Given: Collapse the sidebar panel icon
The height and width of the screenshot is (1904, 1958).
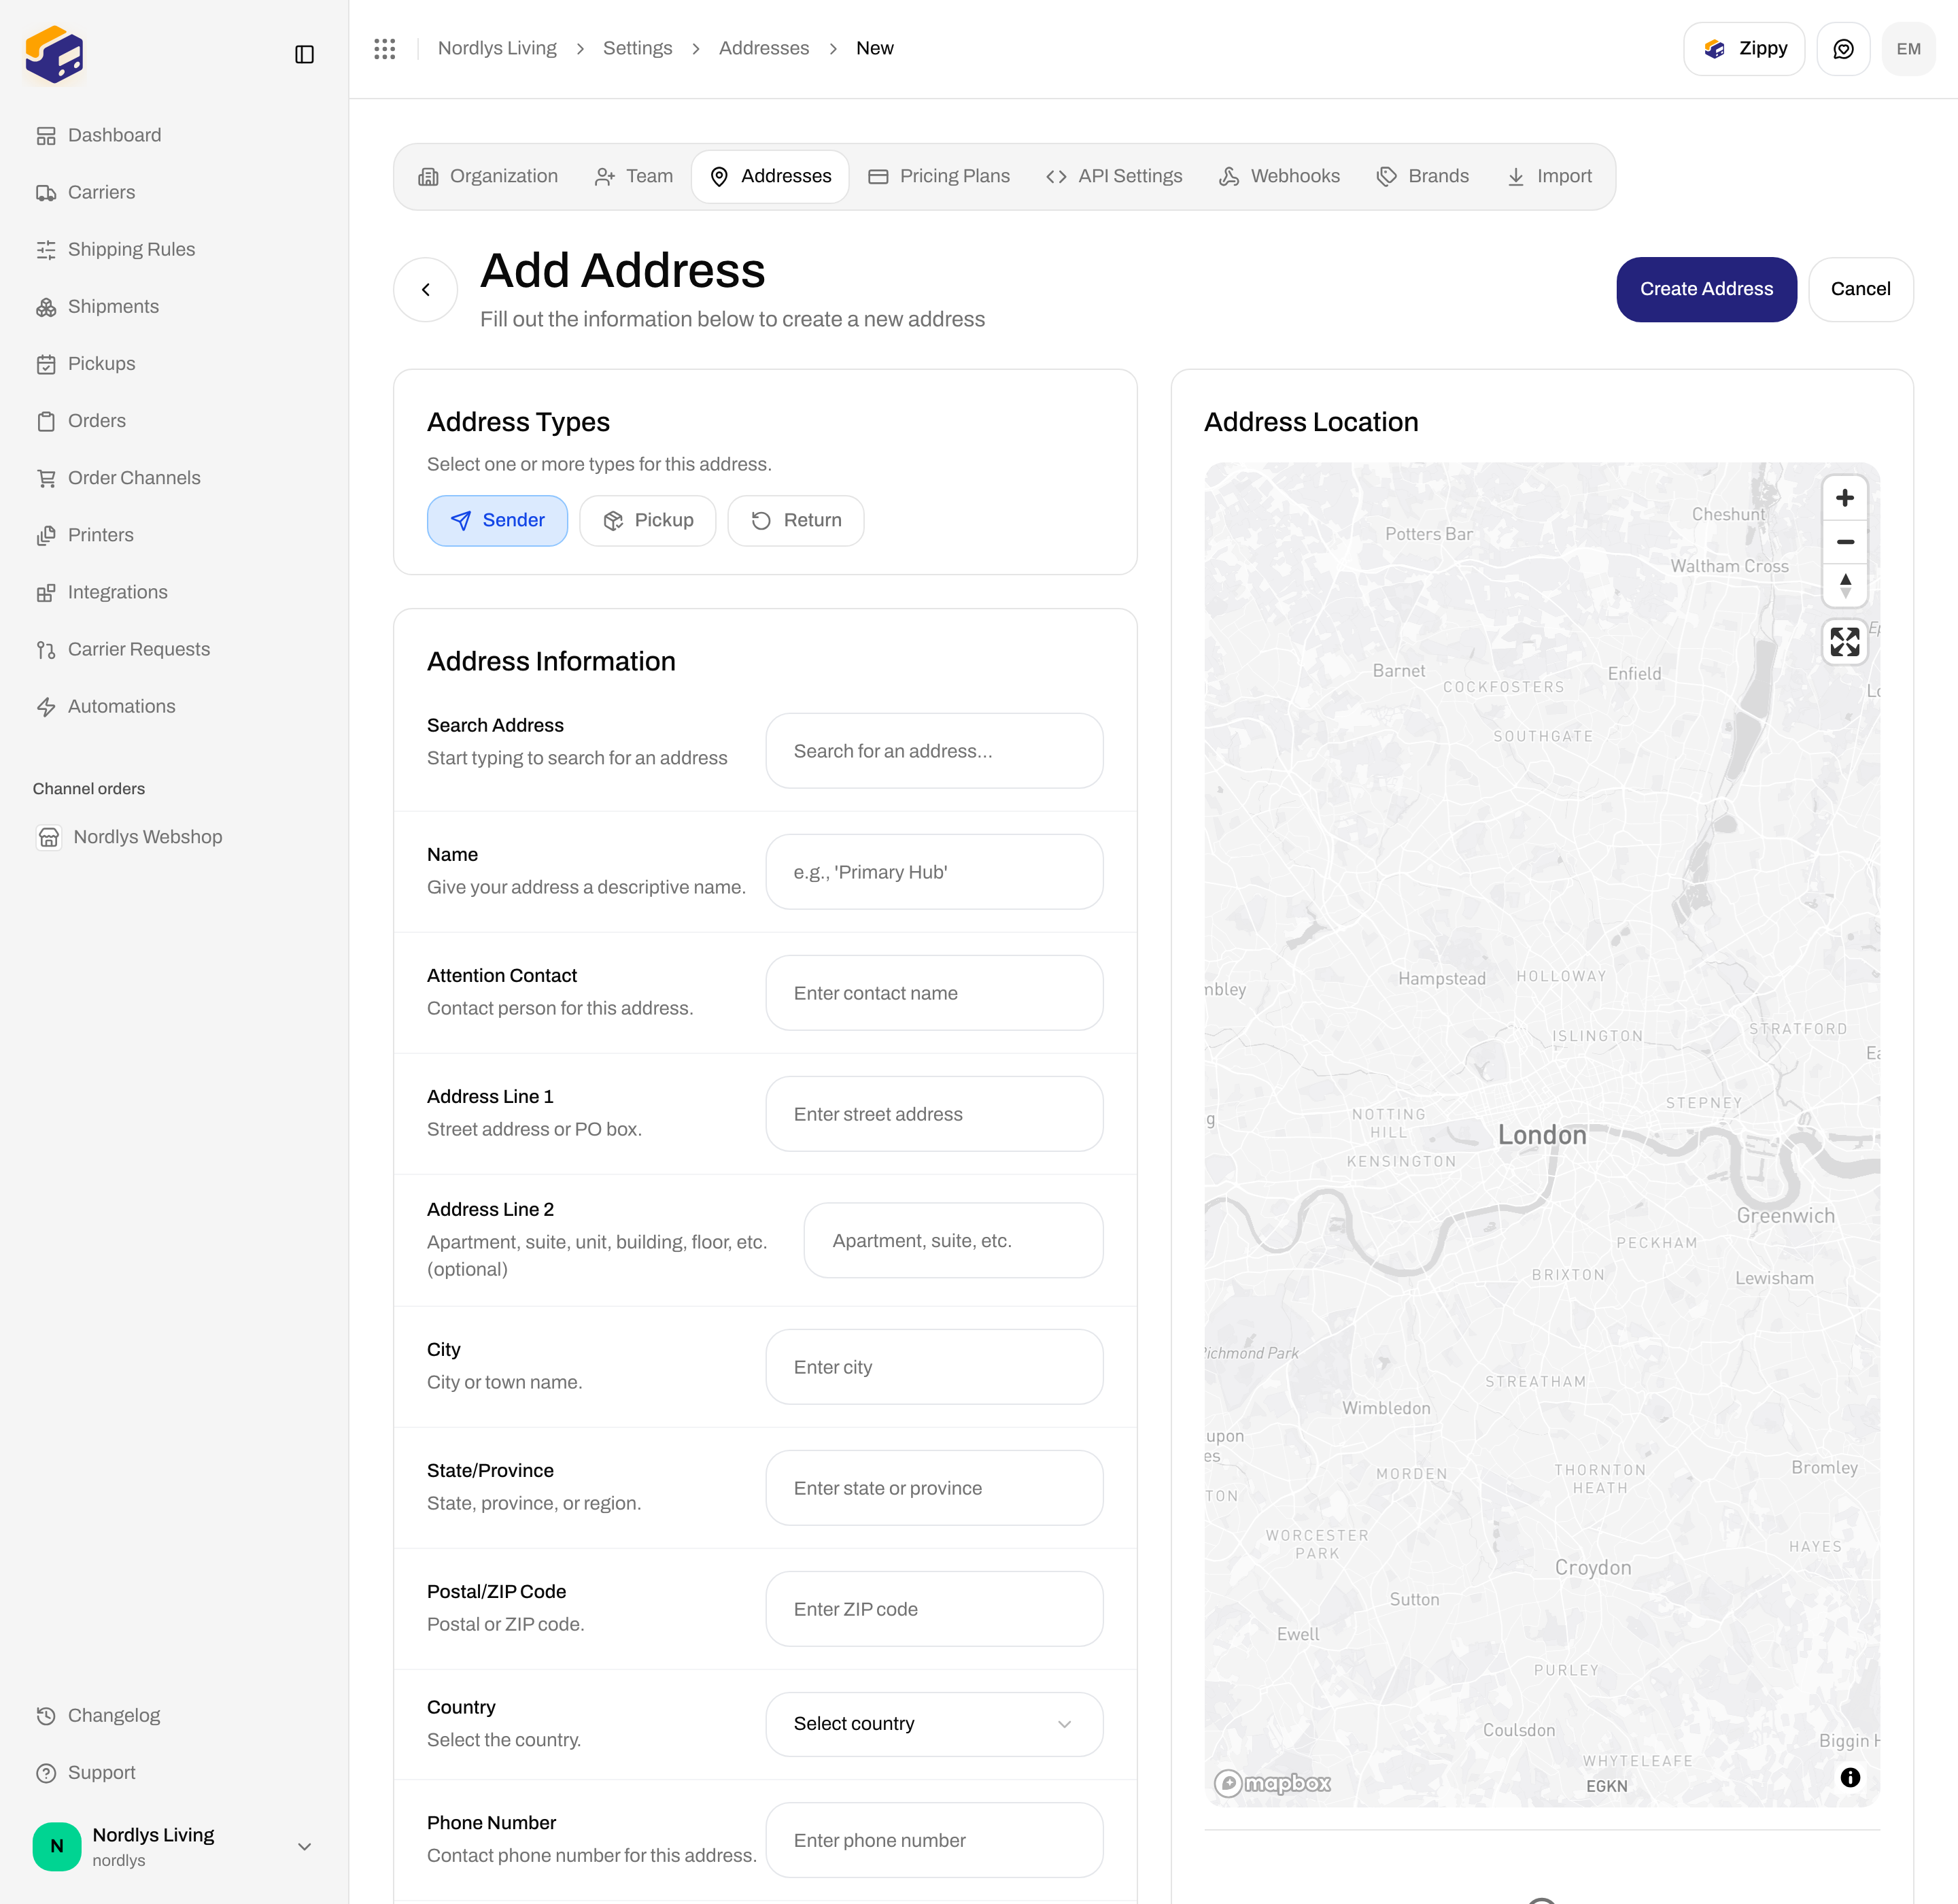Looking at the screenshot, I should [x=304, y=54].
